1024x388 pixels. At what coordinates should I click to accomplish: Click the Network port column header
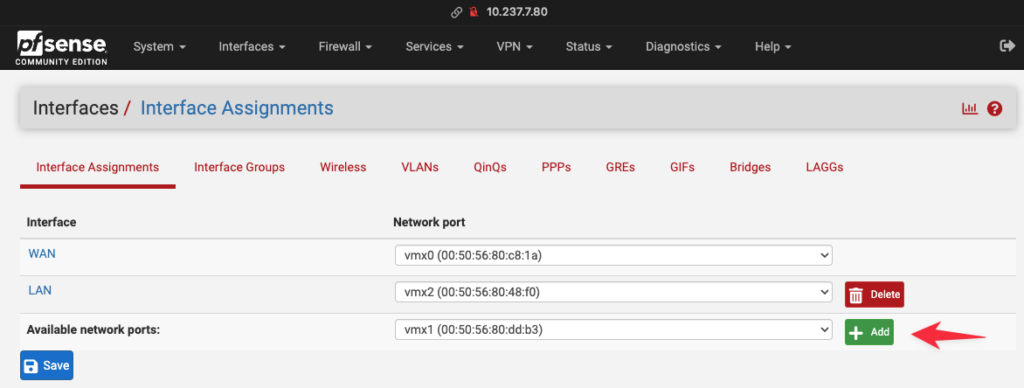pyautogui.click(x=429, y=222)
